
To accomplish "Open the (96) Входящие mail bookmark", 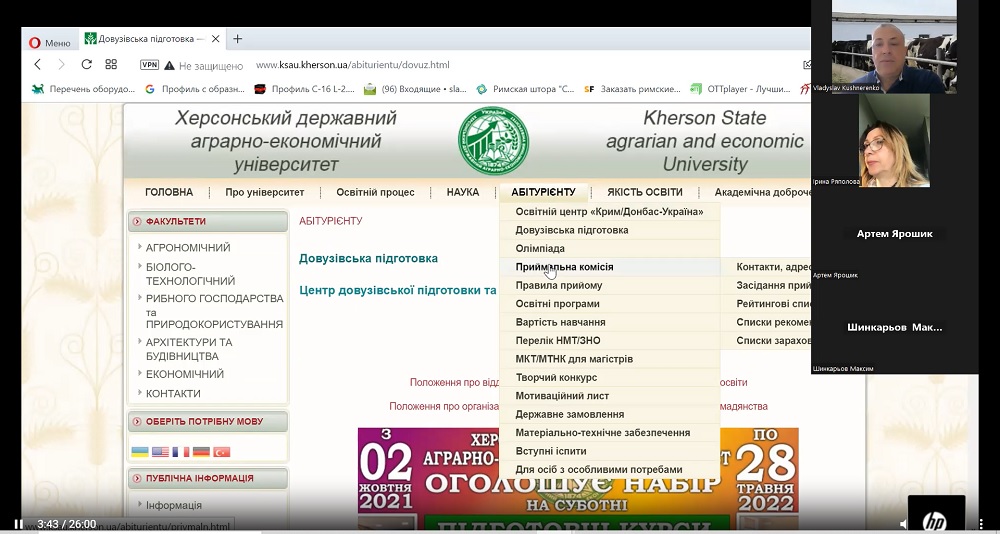I will (x=415, y=89).
